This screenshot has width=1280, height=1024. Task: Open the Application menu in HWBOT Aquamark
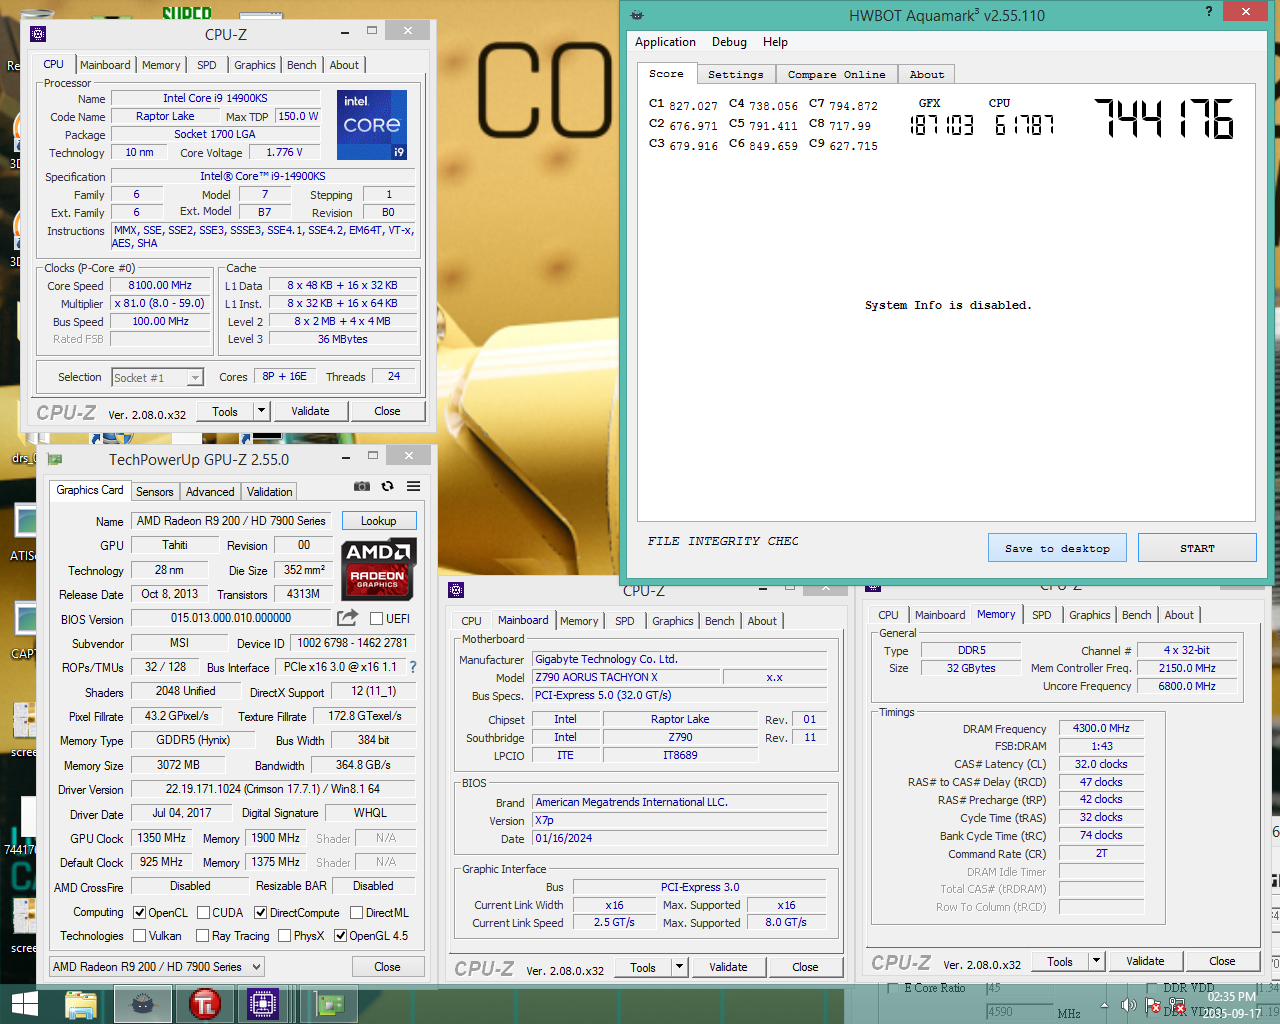click(665, 42)
